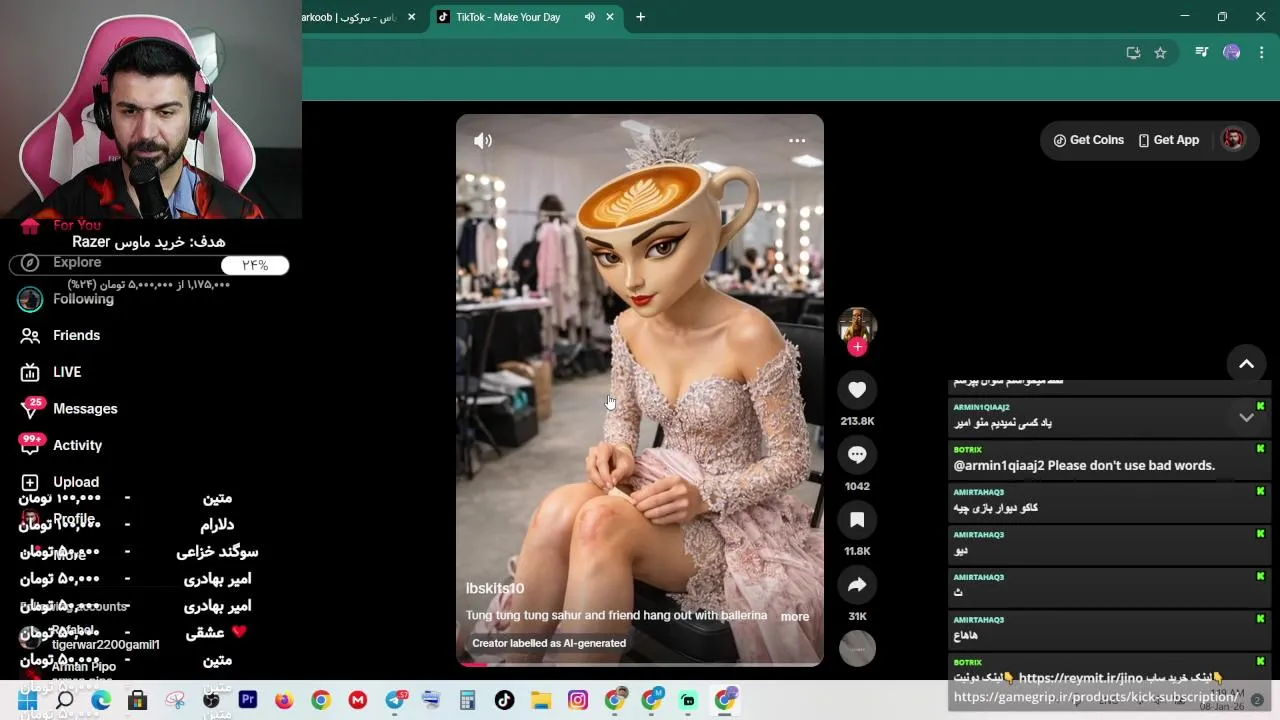Mute the TikTok video sound

(483, 141)
